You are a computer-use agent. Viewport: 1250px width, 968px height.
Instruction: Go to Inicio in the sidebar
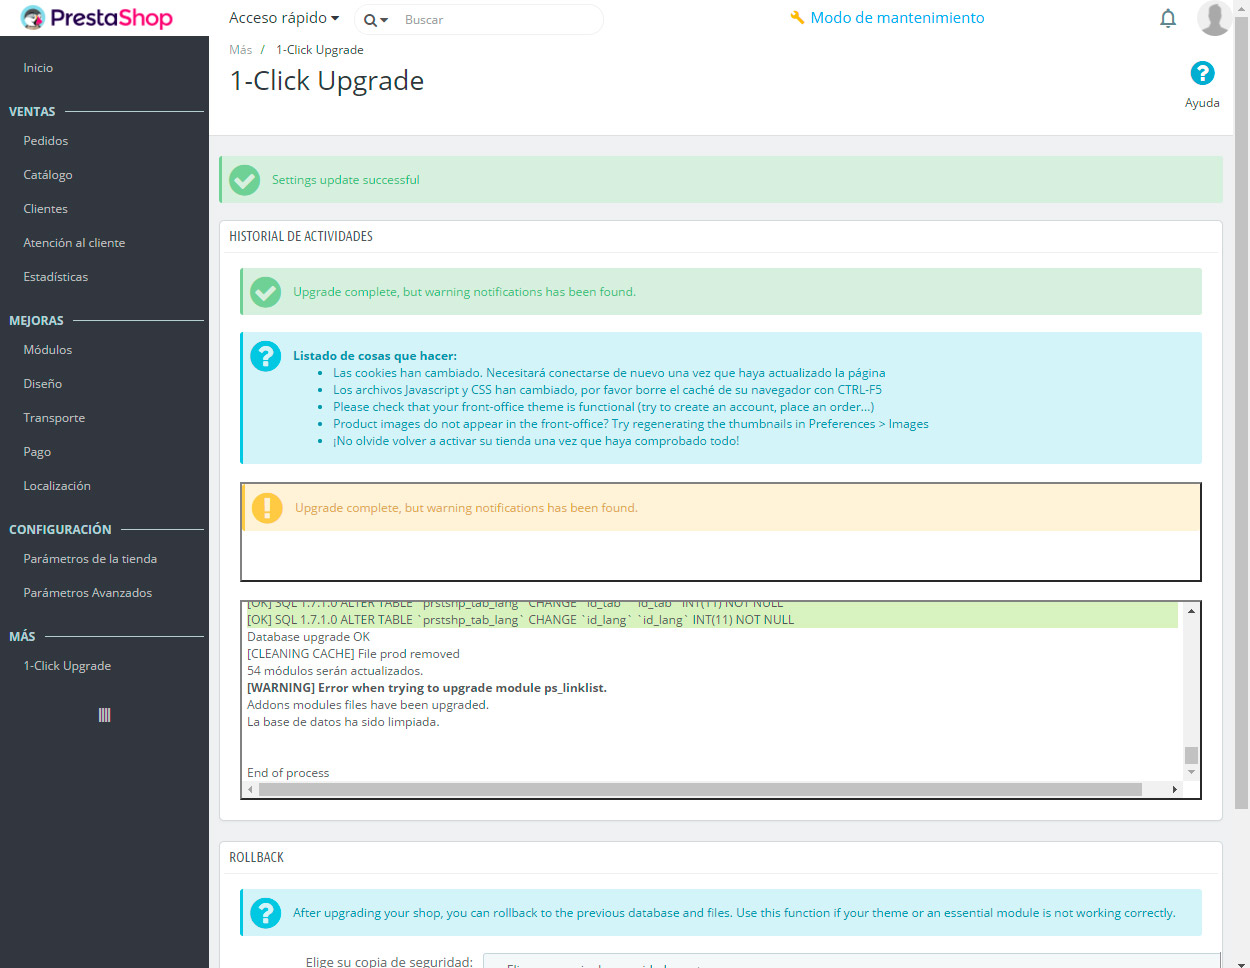click(x=38, y=68)
